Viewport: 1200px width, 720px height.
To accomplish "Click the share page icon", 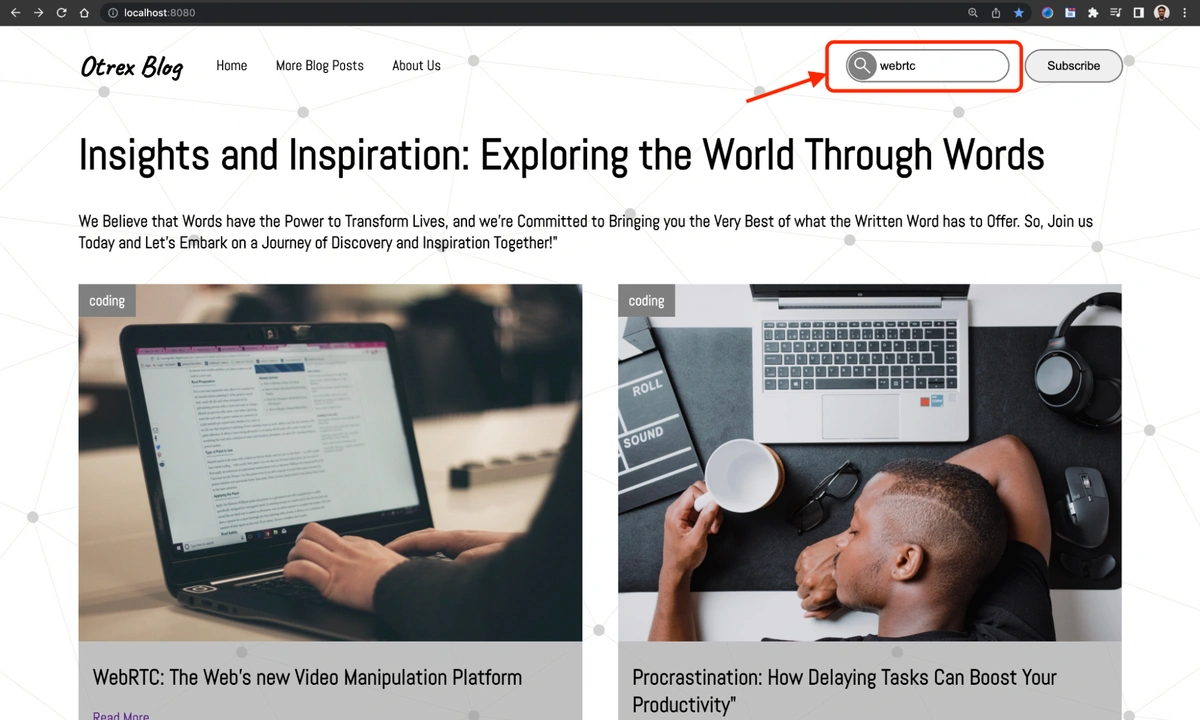I will pos(996,13).
